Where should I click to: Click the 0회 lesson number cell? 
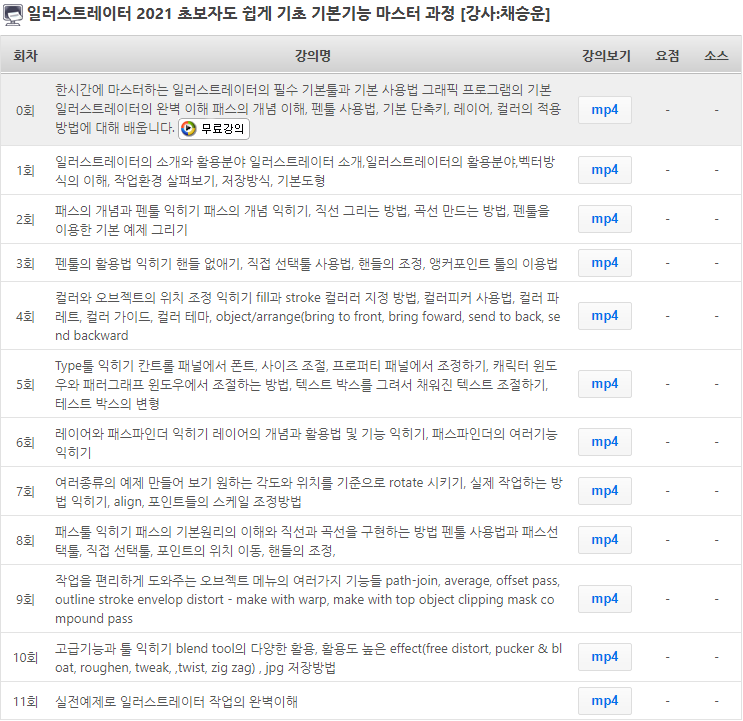pos(26,110)
